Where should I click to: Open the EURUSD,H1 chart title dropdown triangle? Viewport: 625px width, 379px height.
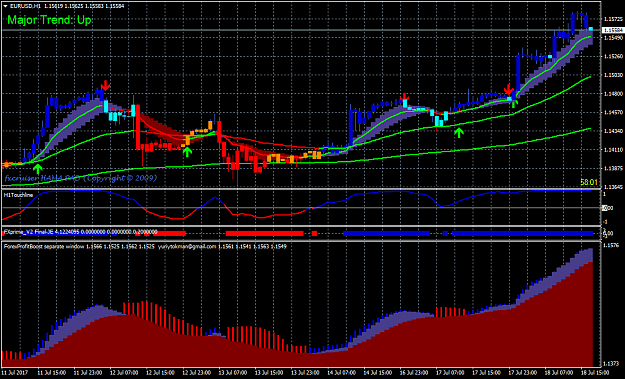5,6
